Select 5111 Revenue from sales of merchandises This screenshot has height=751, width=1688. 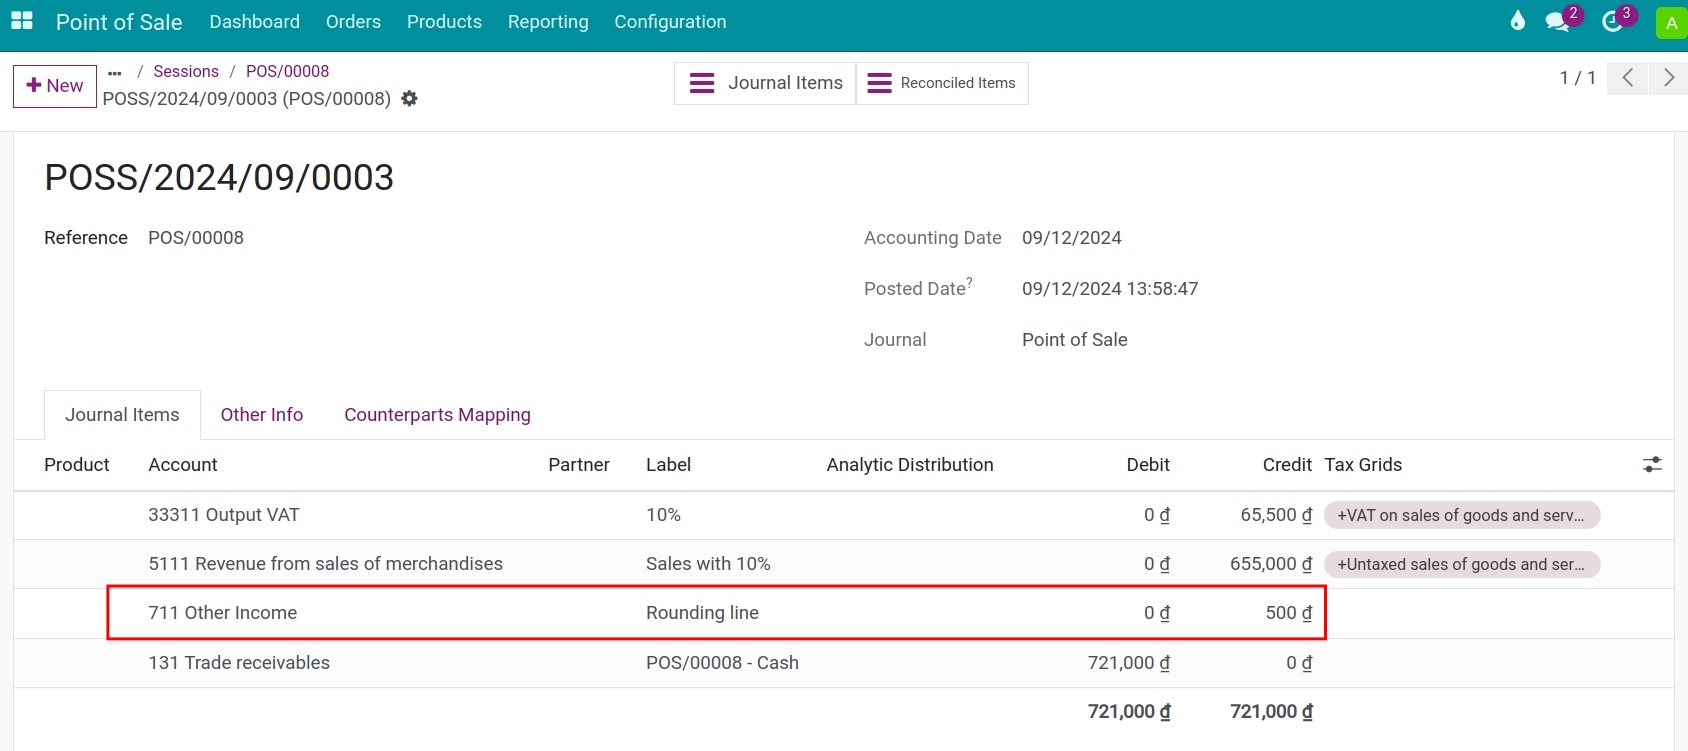325,564
